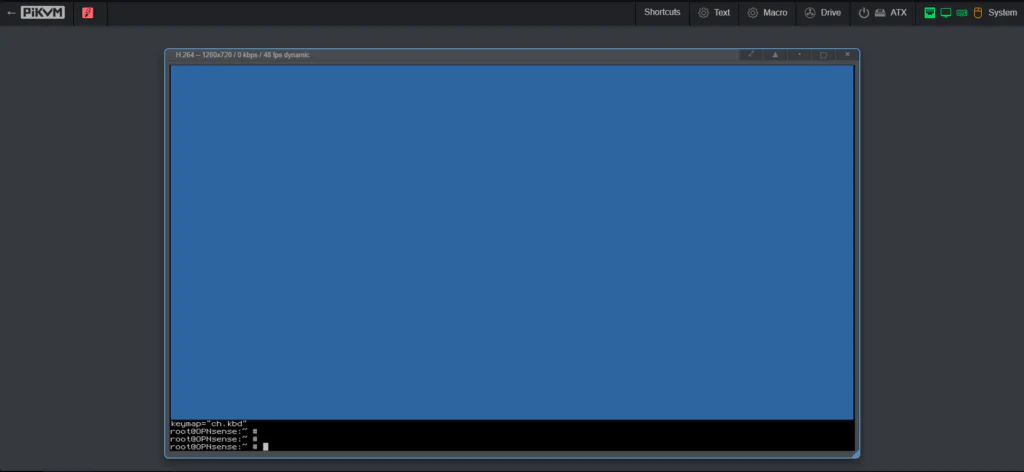Click the orange mouse status icon

978,13
